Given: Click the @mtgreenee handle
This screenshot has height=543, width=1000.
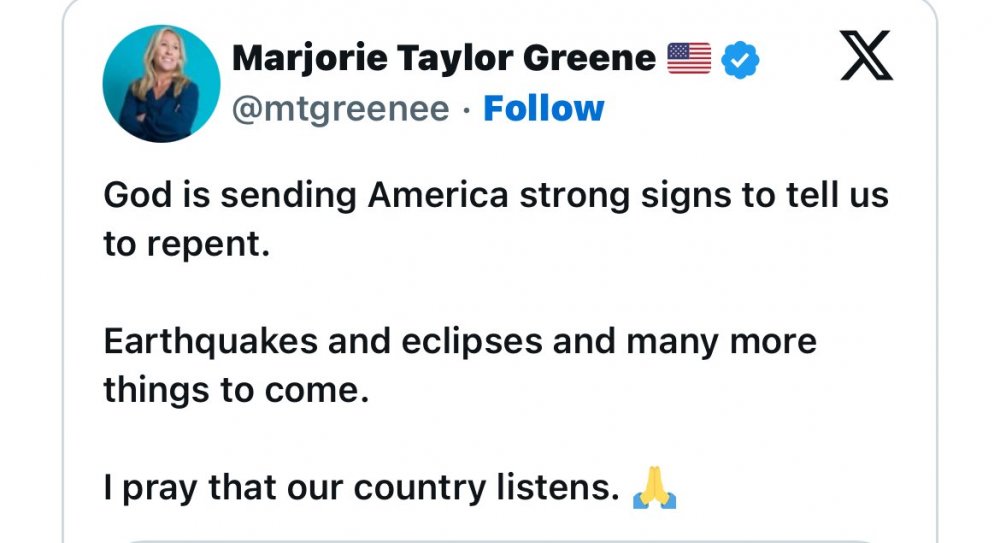Looking at the screenshot, I should tap(340, 108).
